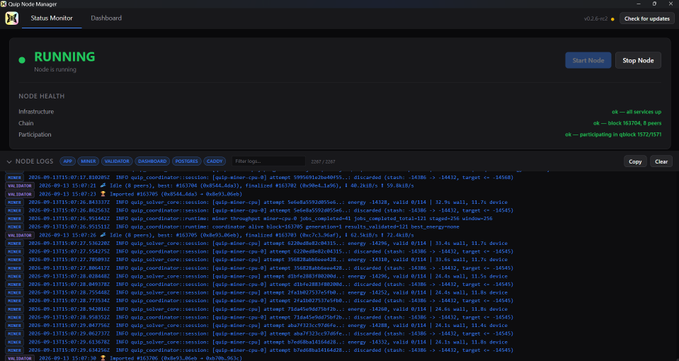This screenshot has width=679, height=361.
Task: Toggle the MINER log filter chip
Action: [x=88, y=161]
